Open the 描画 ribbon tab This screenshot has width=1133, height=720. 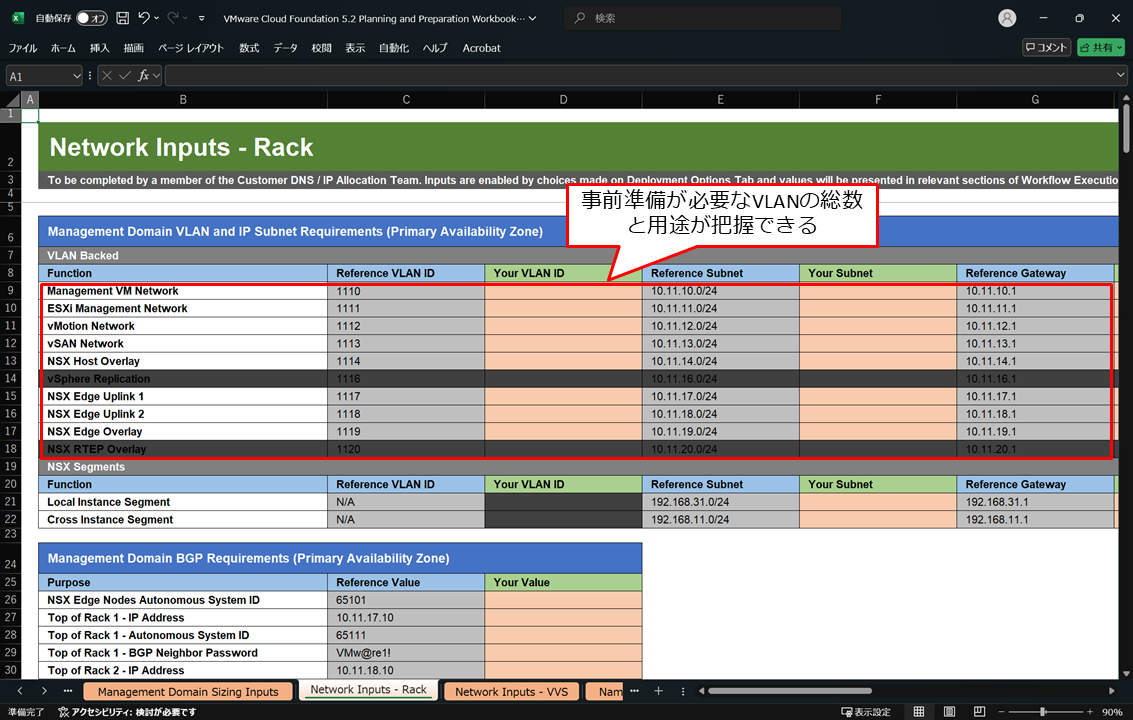point(134,48)
